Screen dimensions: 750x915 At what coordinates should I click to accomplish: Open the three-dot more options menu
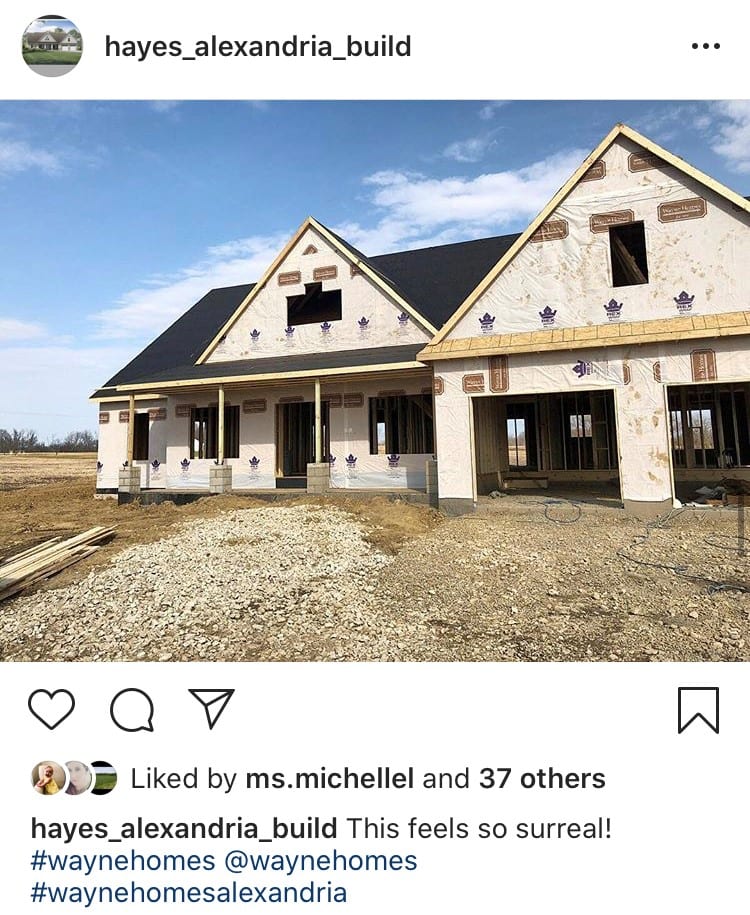pos(706,46)
